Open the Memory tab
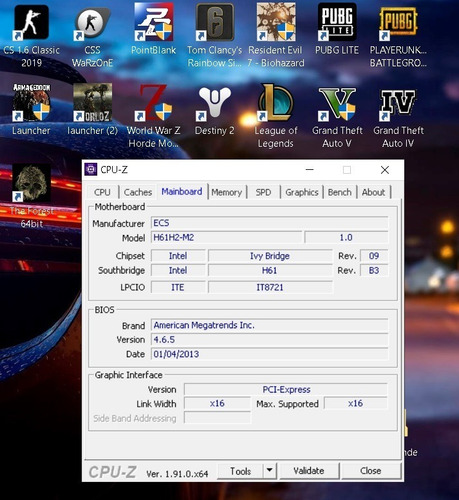 click(x=227, y=192)
